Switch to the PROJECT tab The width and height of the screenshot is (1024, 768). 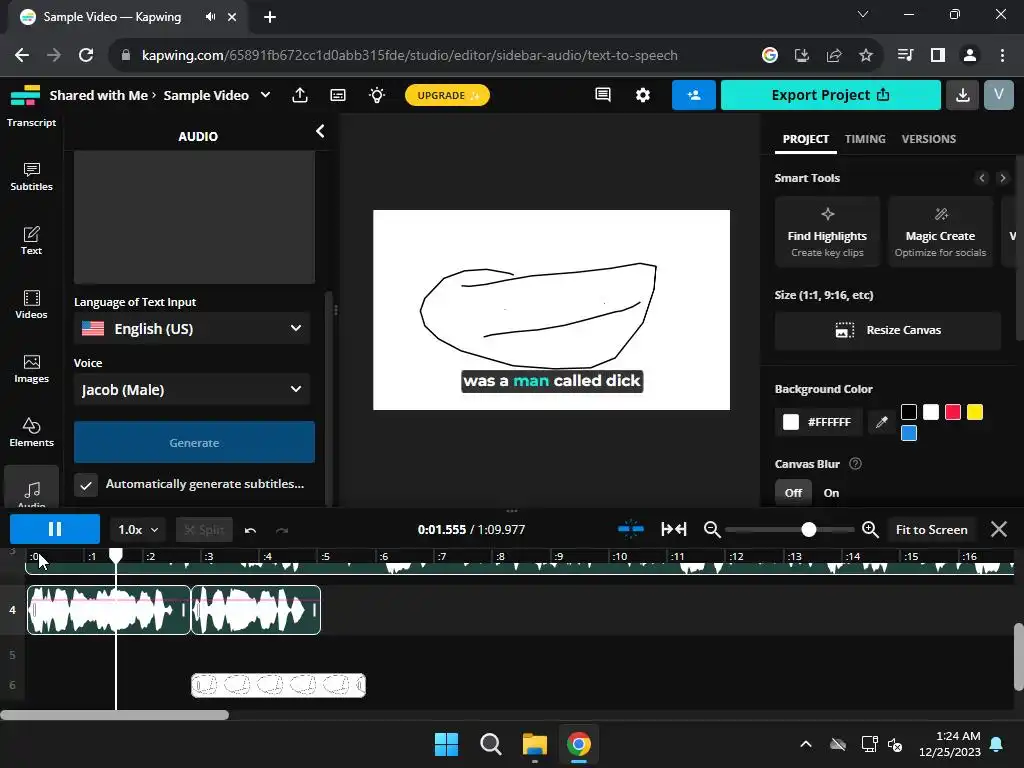[x=805, y=139]
